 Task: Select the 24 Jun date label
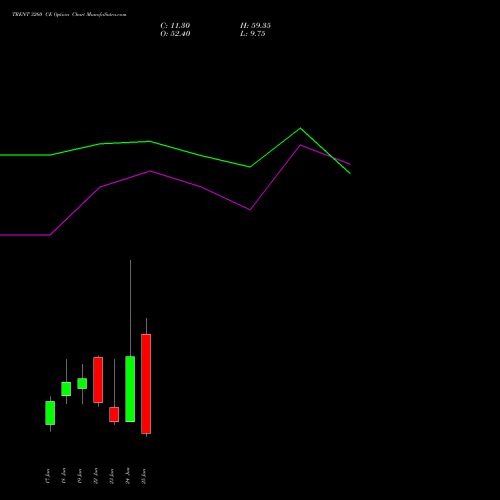128,476
